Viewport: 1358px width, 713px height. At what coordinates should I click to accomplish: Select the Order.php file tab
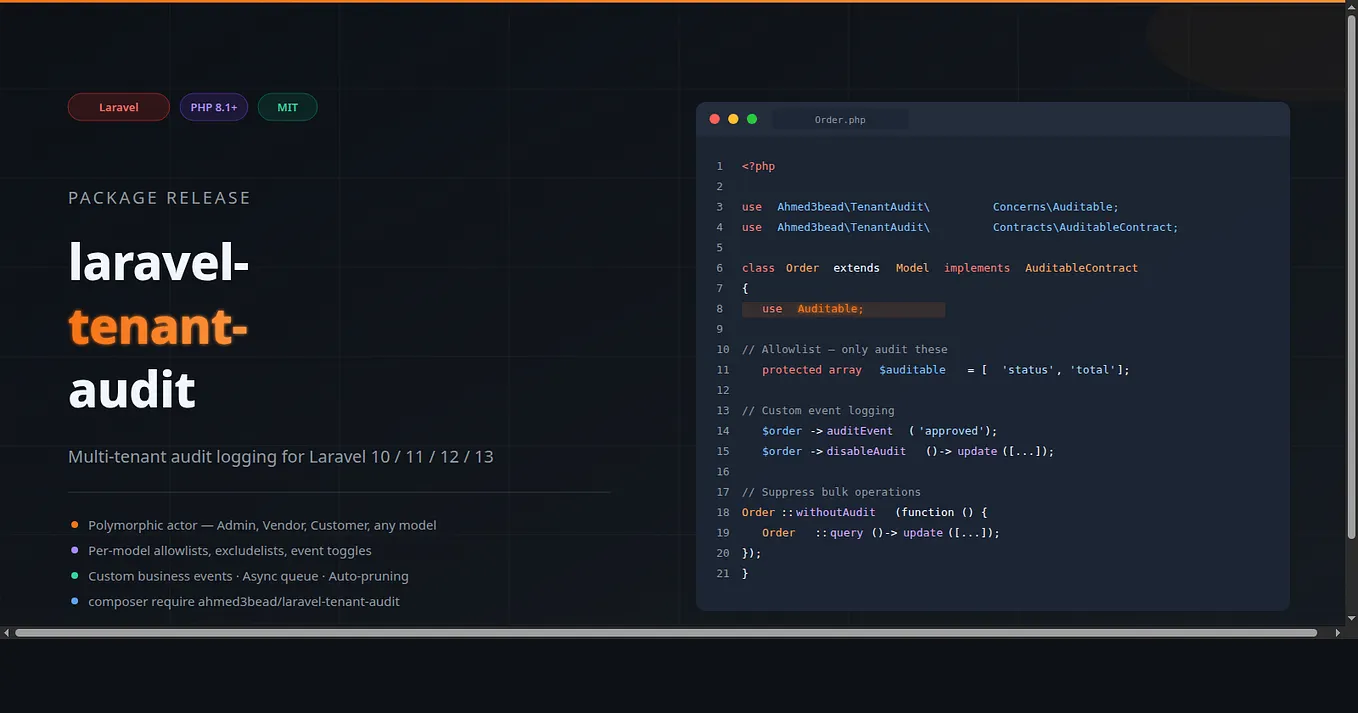pos(840,120)
